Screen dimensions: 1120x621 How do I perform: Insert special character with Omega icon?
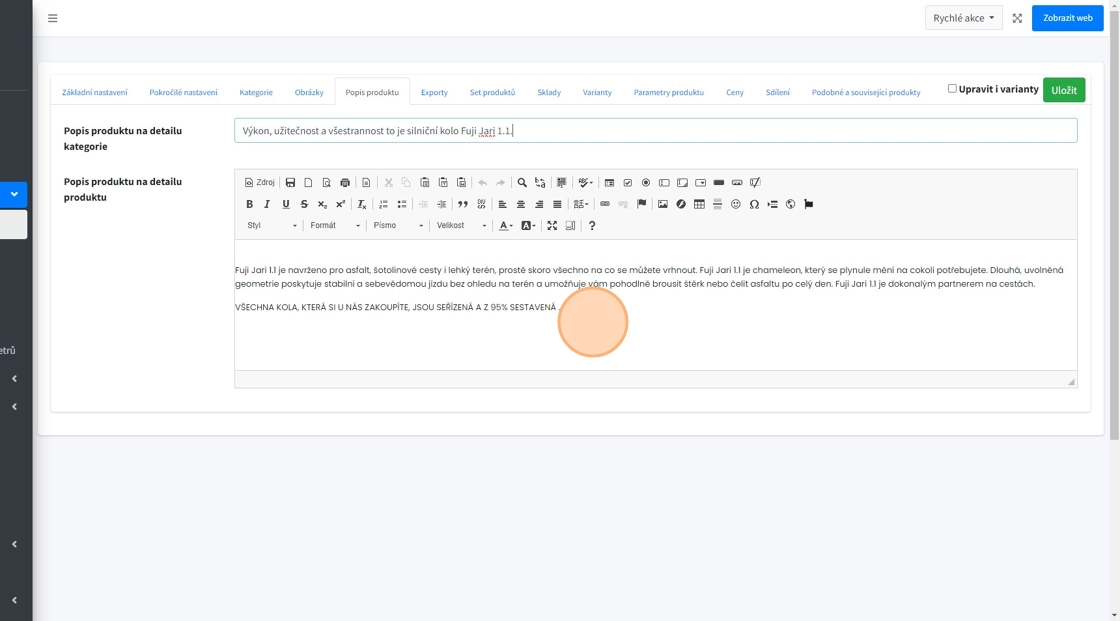(754, 204)
